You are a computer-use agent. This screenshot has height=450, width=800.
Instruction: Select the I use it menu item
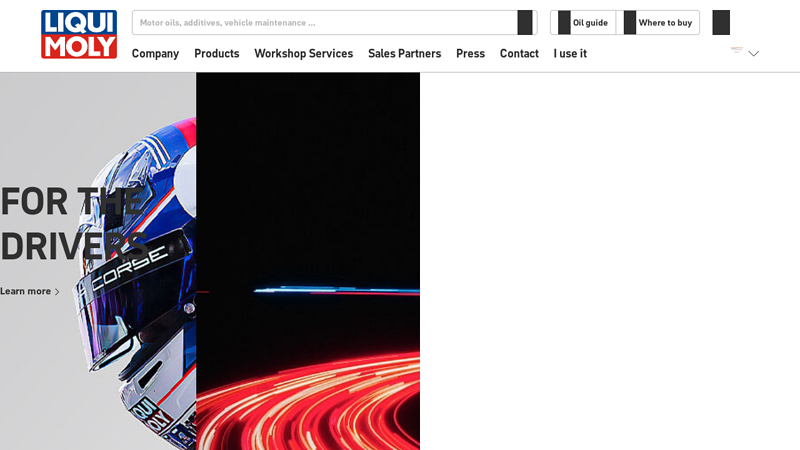pyautogui.click(x=570, y=54)
